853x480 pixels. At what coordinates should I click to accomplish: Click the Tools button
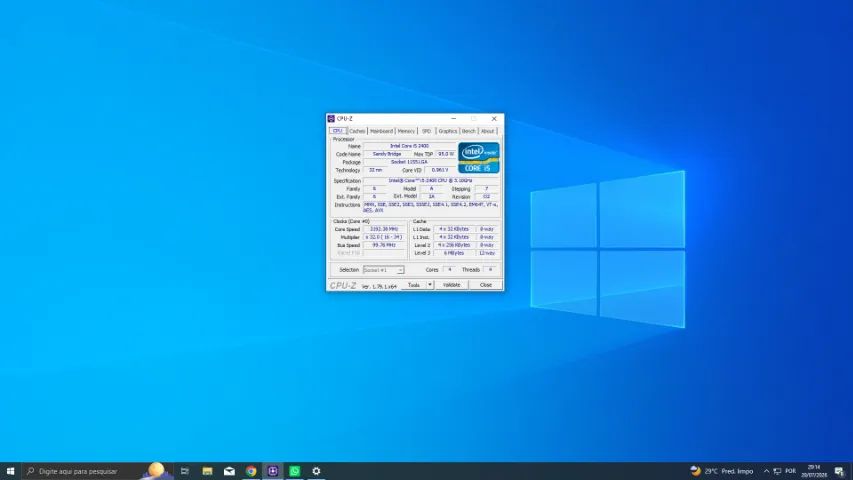[x=414, y=285]
